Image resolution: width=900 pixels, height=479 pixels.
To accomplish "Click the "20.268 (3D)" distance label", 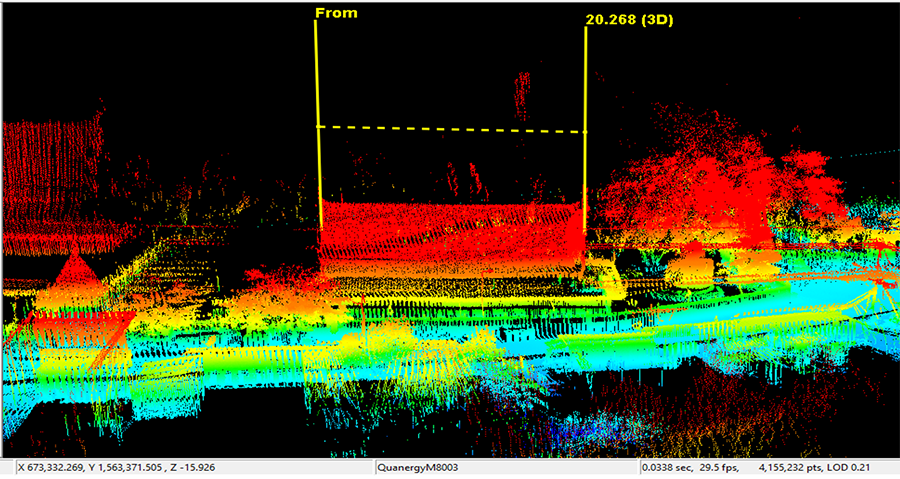I will point(629,20).
